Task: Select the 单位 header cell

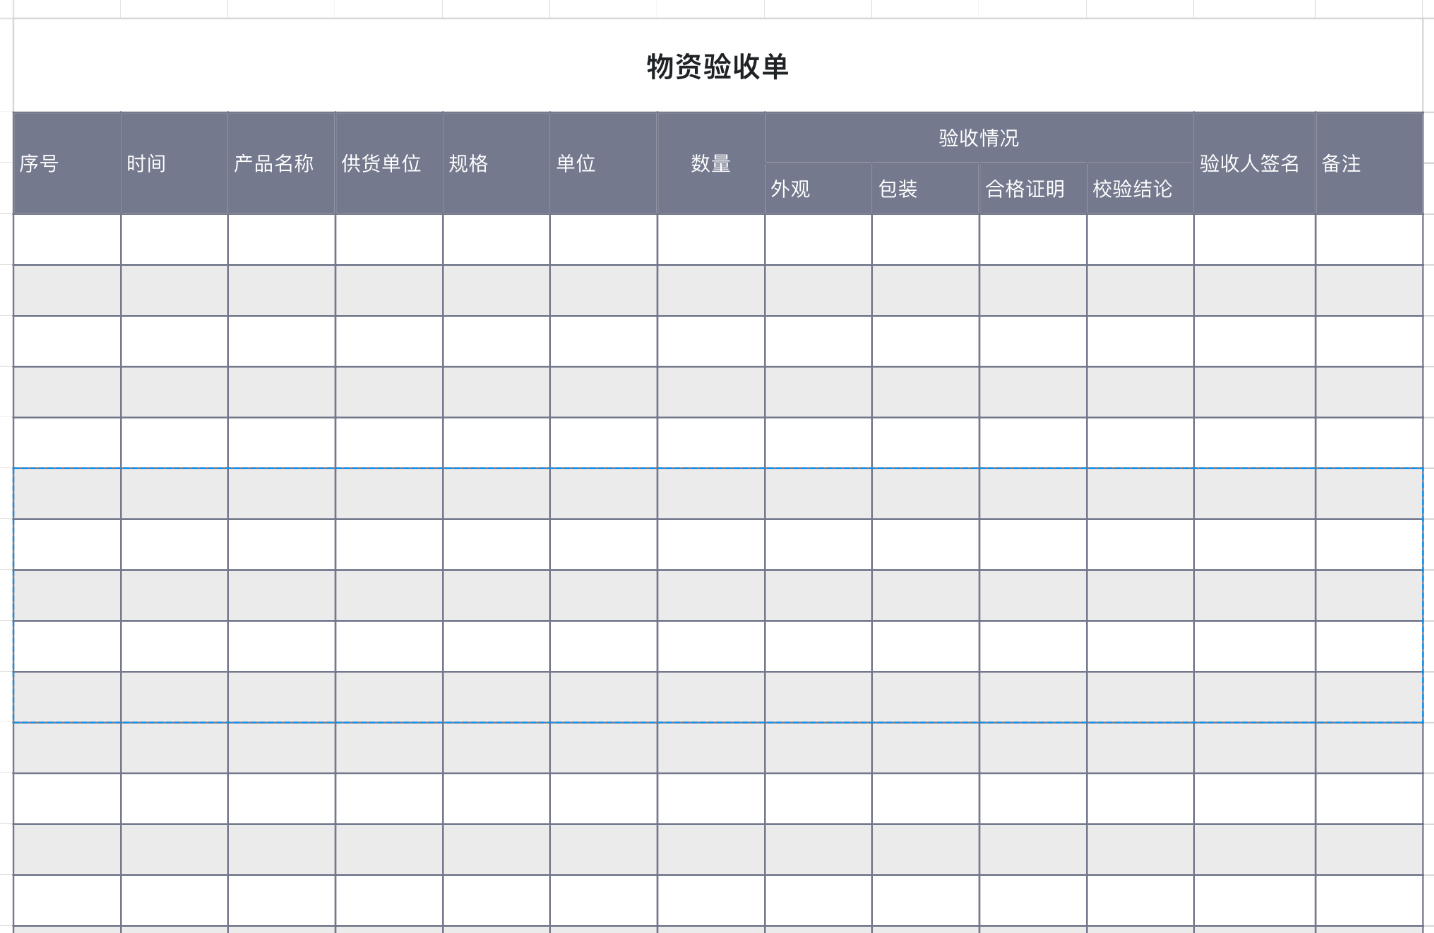Action: click(603, 163)
